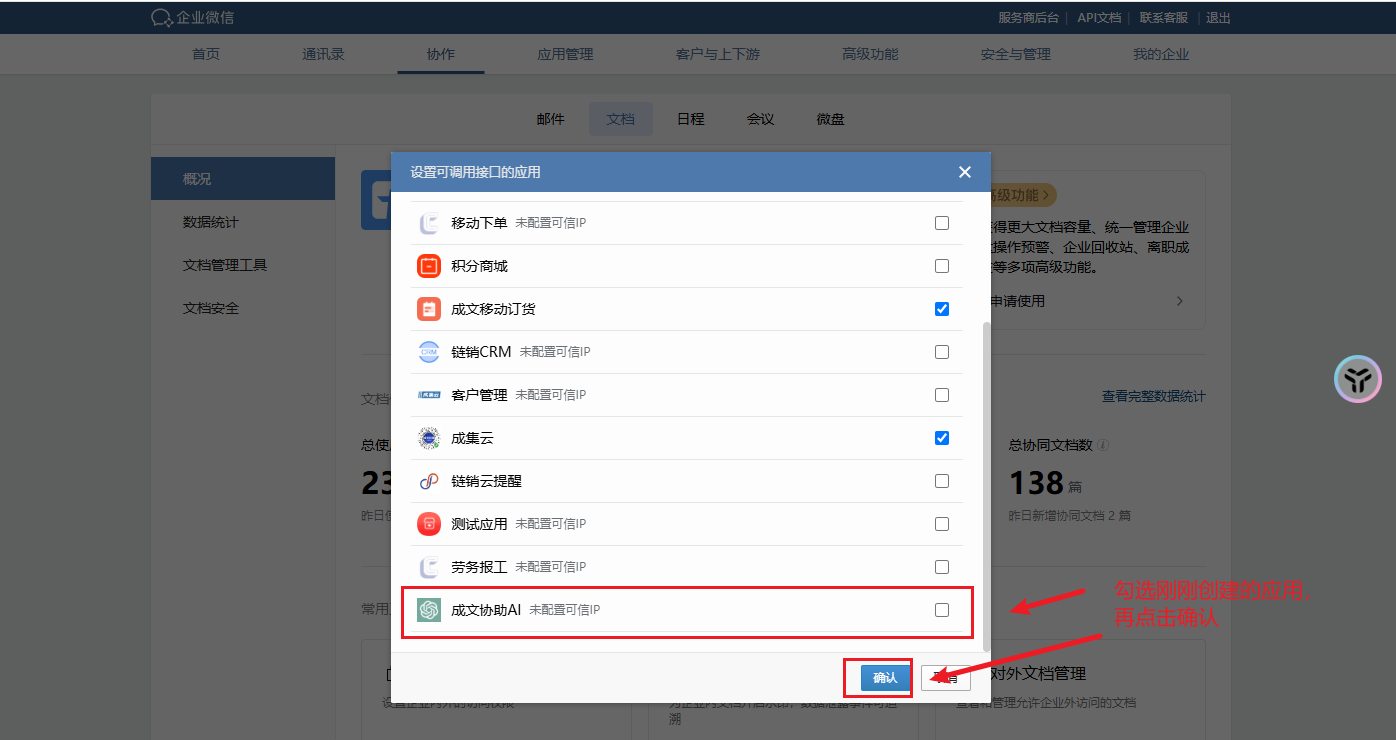Click the 成文协助AI app icon

[428, 609]
